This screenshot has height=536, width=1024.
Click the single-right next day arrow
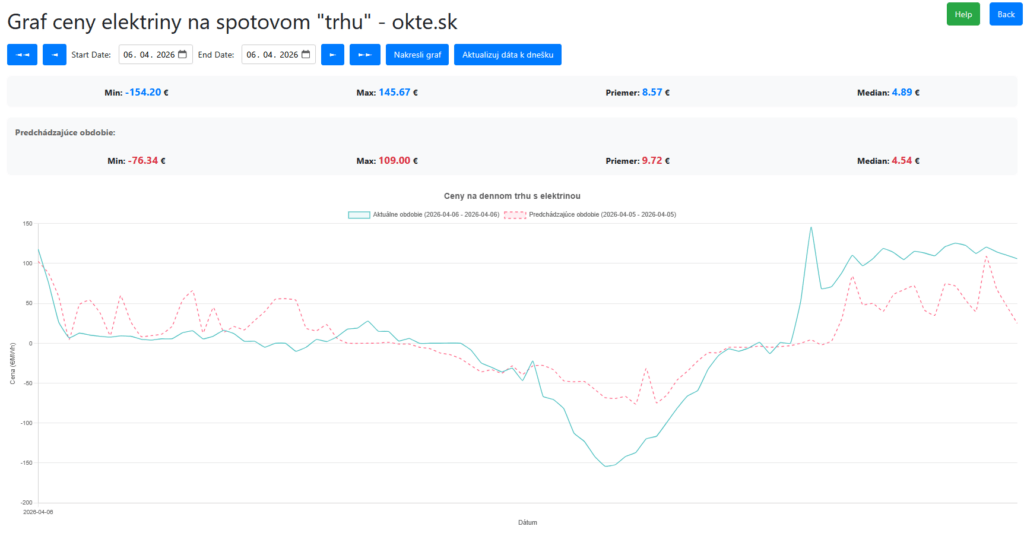(x=332, y=55)
